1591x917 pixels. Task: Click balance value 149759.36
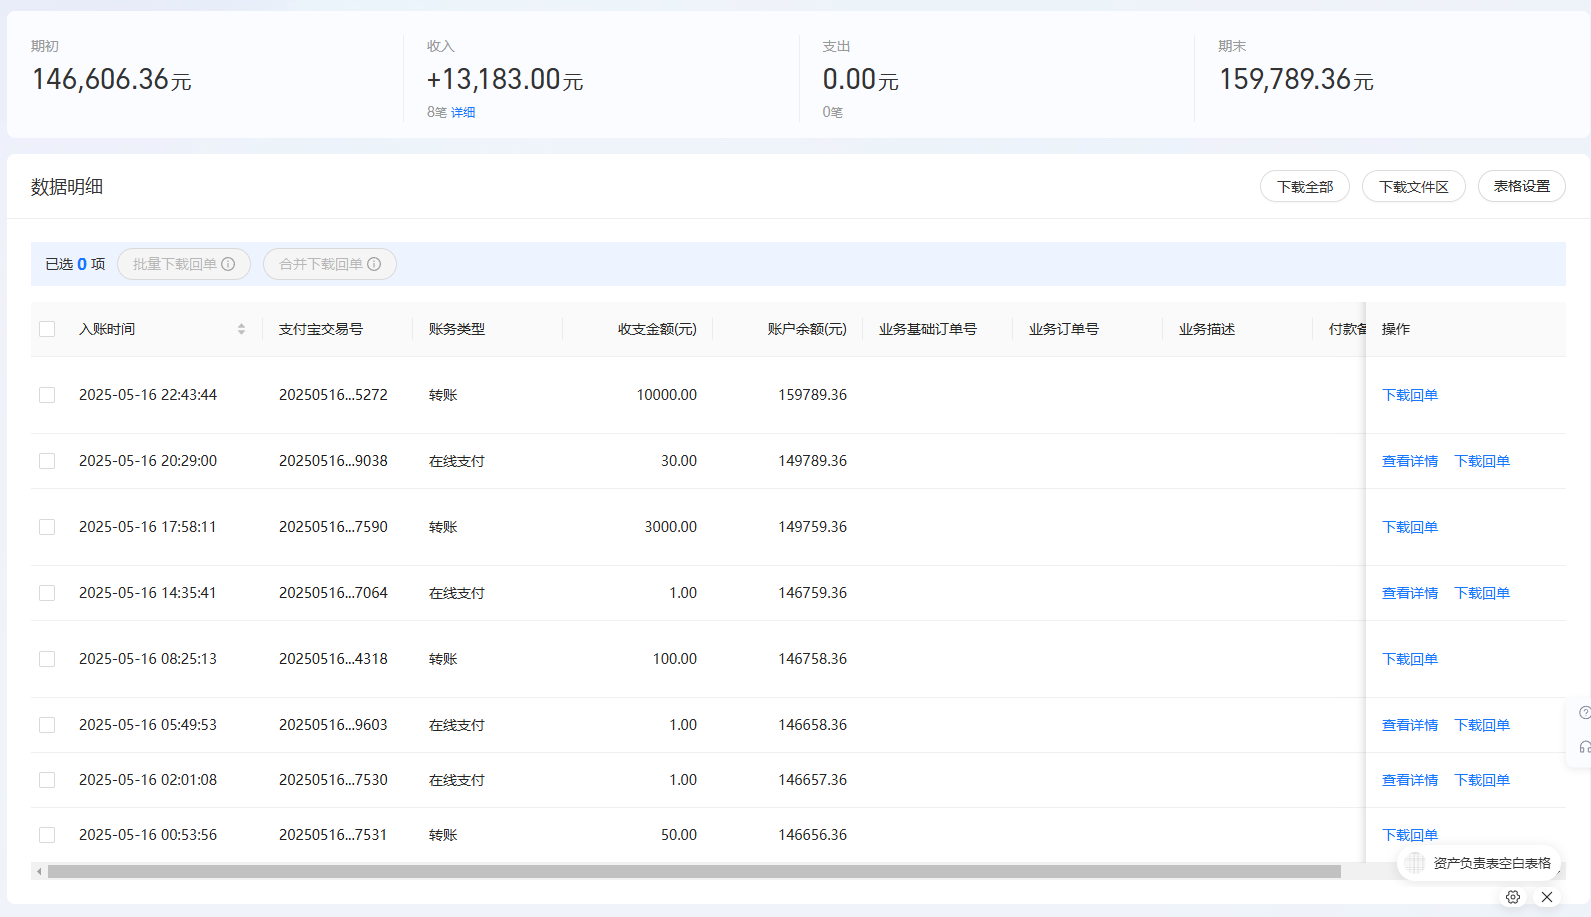[x=812, y=527]
